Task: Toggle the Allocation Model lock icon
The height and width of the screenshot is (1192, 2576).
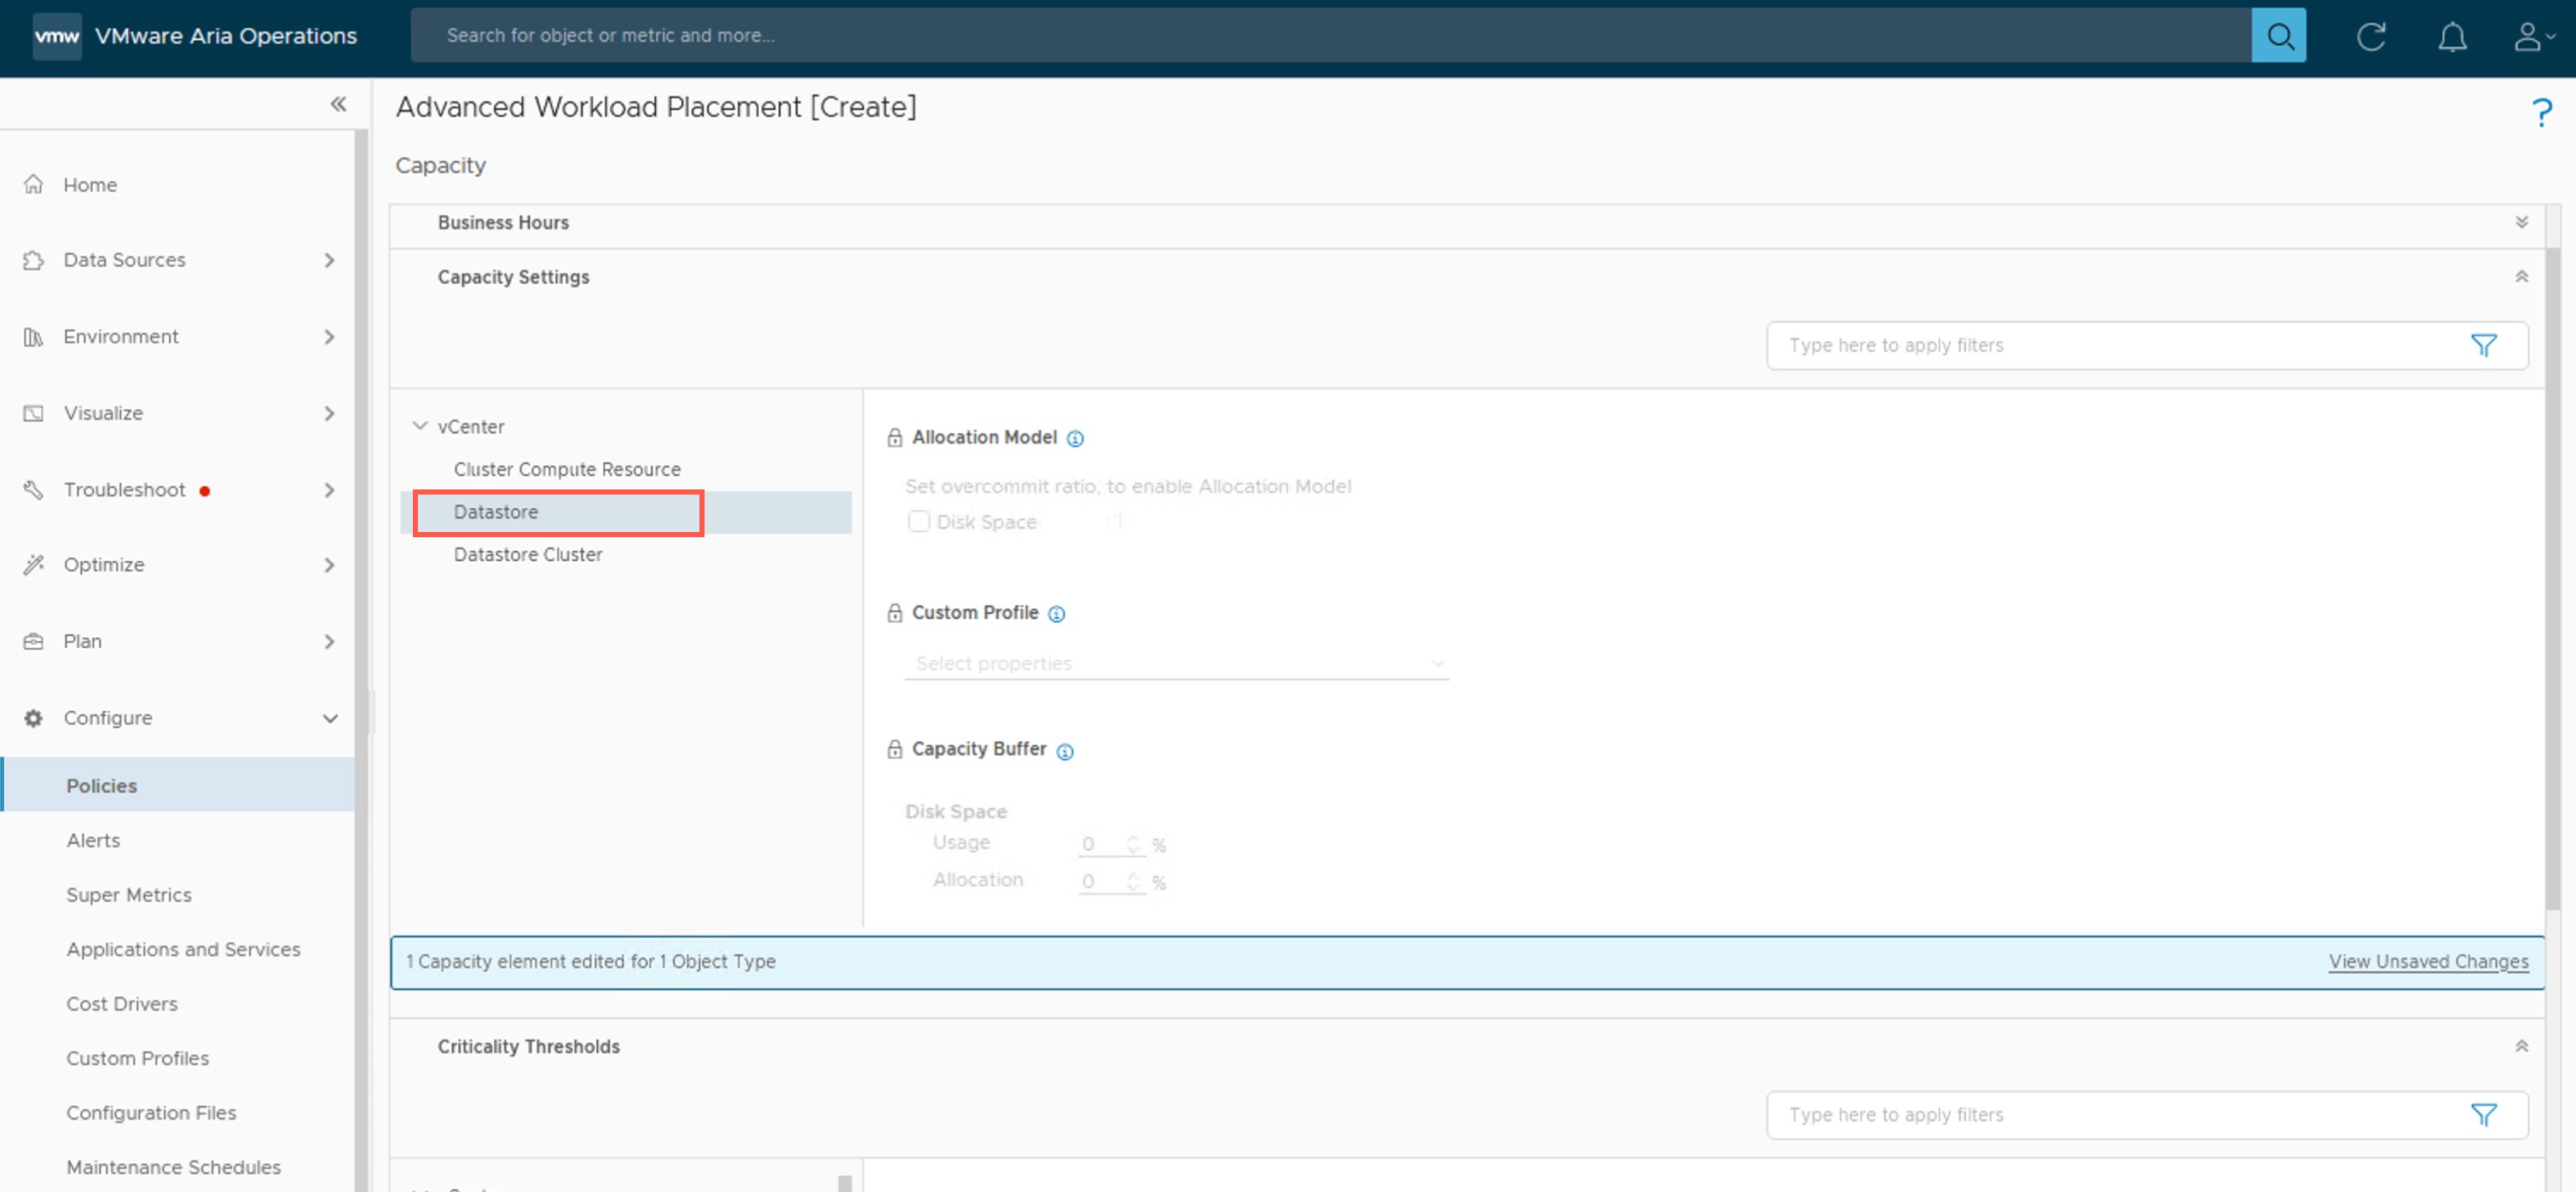Action: click(894, 438)
